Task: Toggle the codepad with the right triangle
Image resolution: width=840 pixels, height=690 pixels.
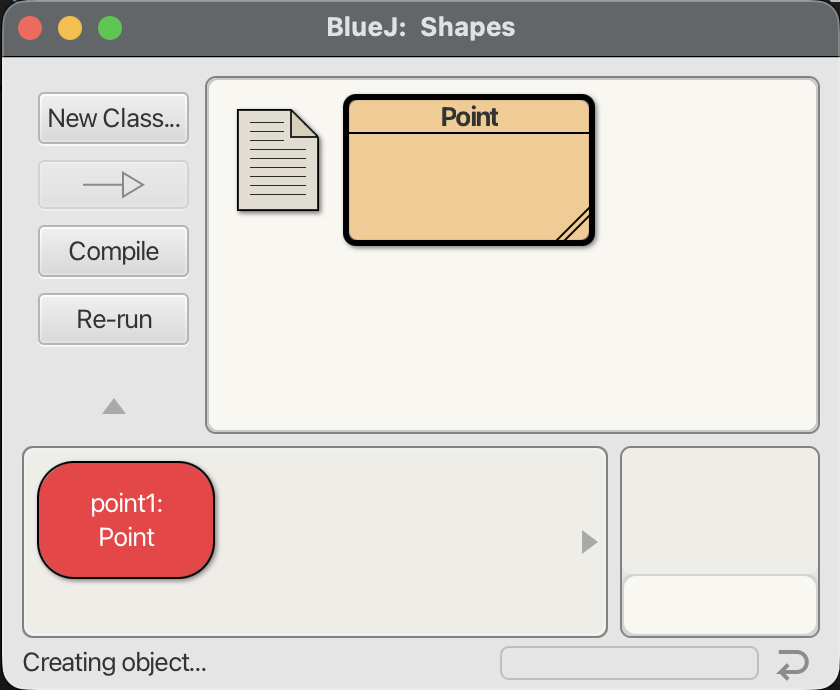Action: point(589,542)
